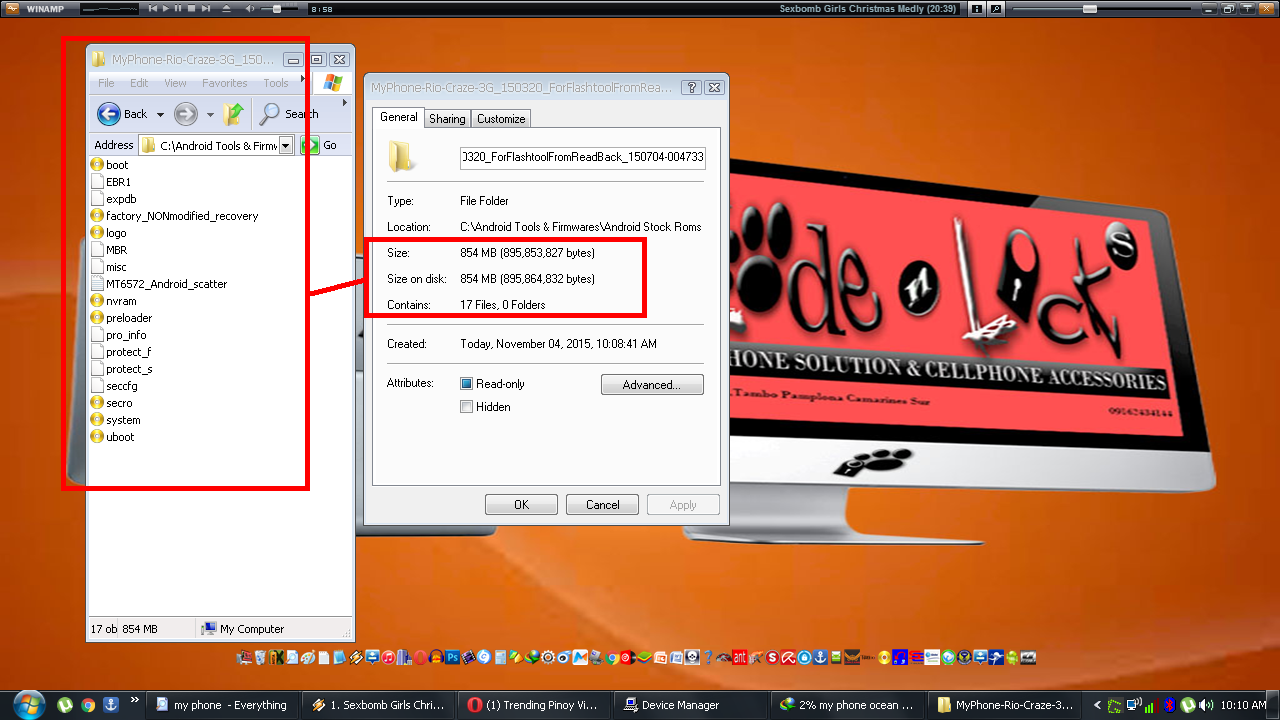Image resolution: width=1280 pixels, height=720 pixels.
Task: Adjust the Winamp volume slider
Action: 278,9
